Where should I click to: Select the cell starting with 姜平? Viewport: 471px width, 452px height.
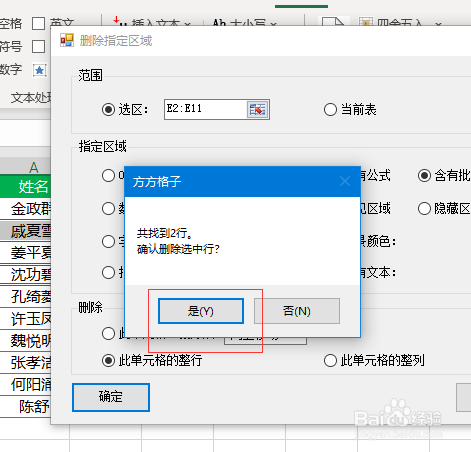[x=25, y=252]
